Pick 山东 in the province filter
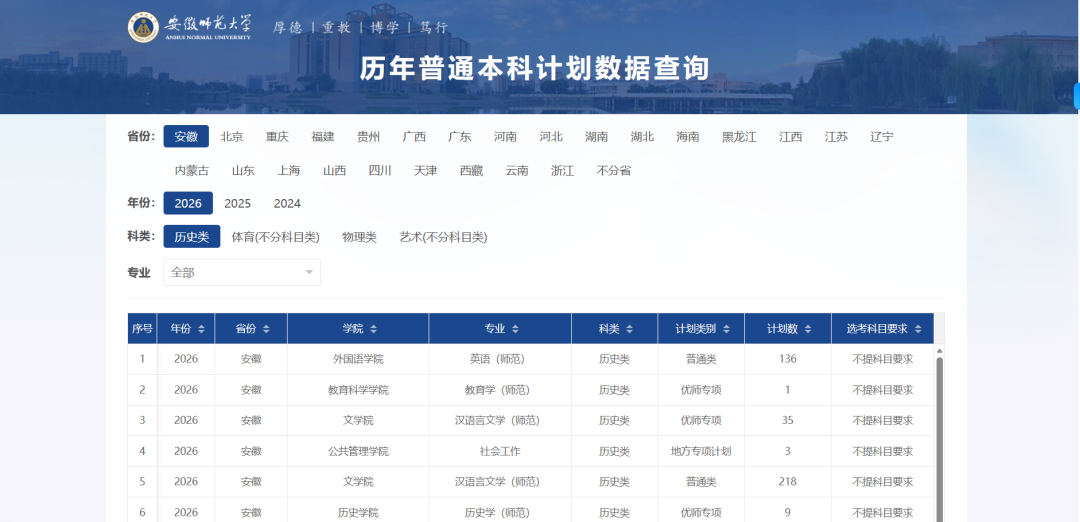1080x522 pixels. click(x=243, y=170)
